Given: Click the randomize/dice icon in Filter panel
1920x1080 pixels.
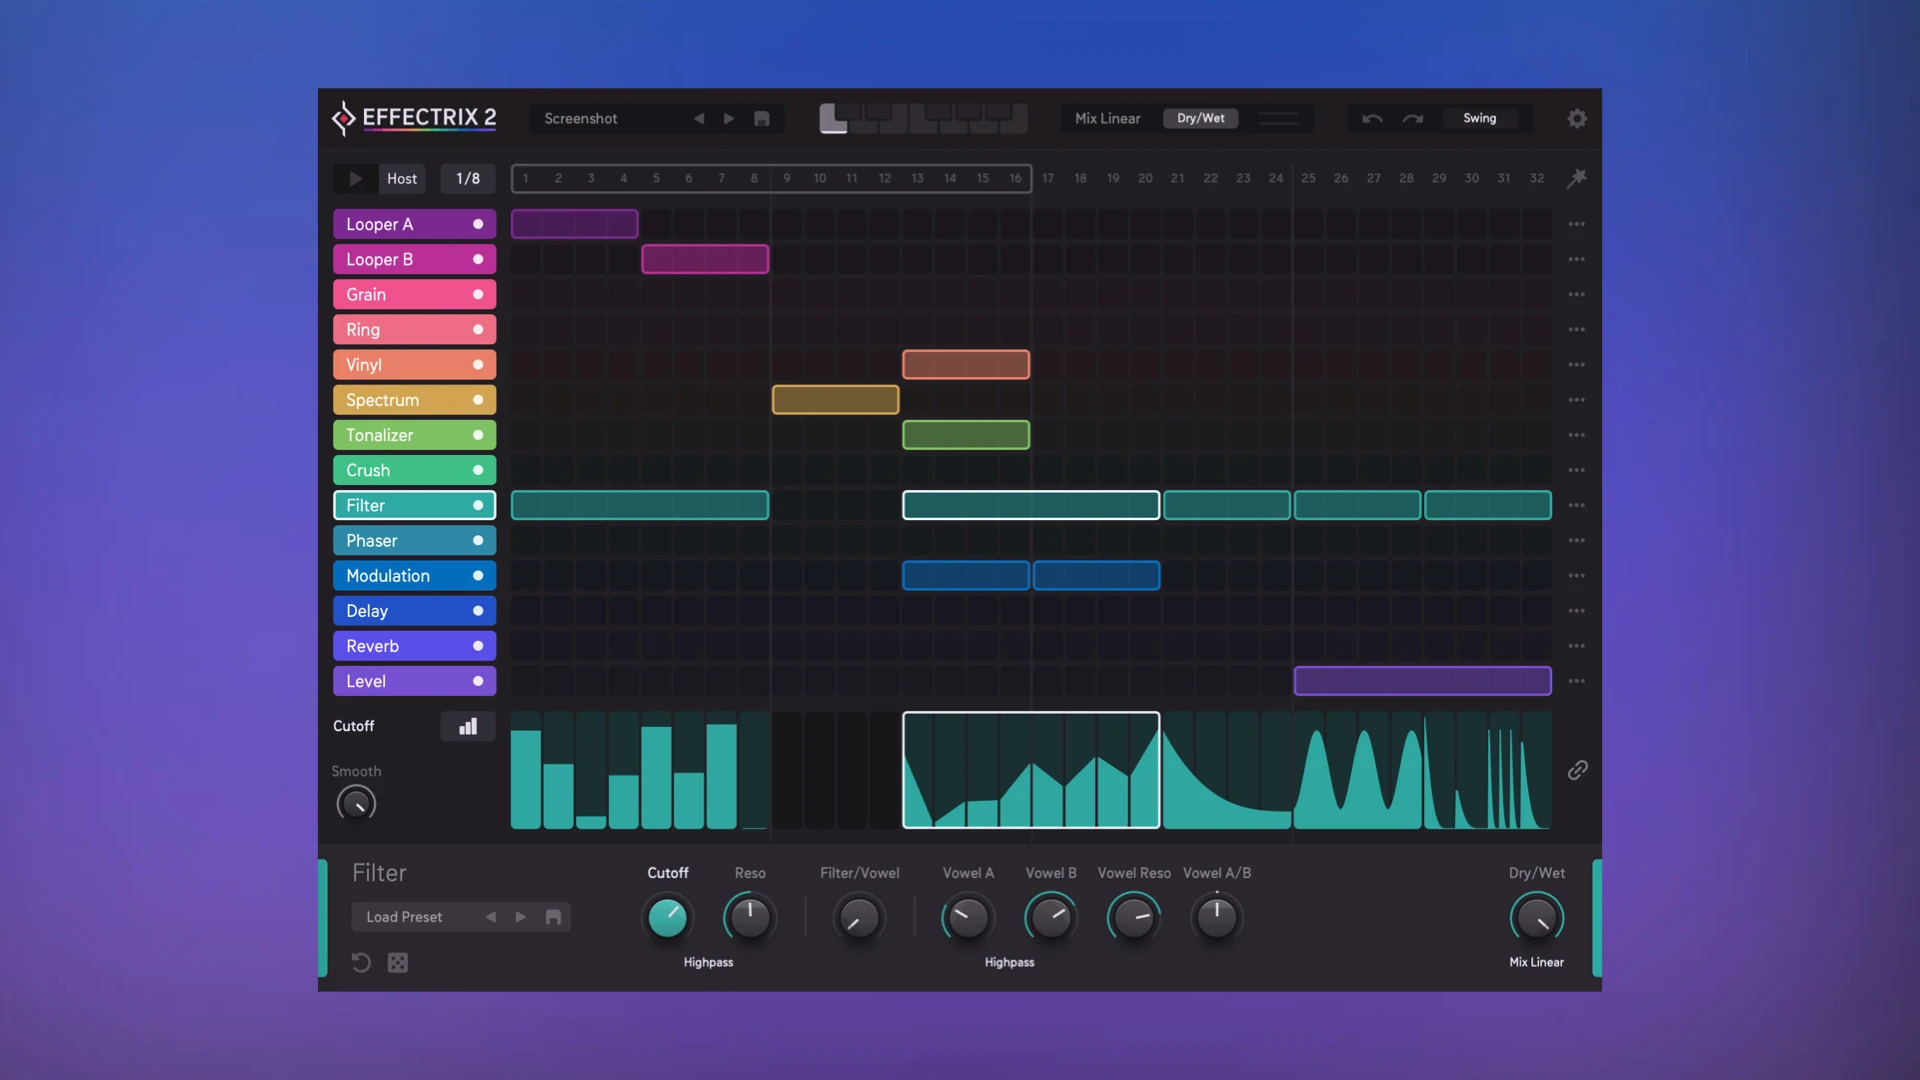Looking at the screenshot, I should point(398,961).
